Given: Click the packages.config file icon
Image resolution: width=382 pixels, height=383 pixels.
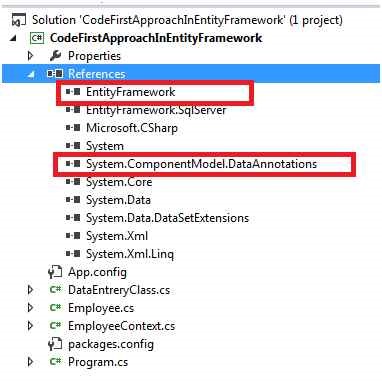Looking at the screenshot, I should pos(55,344).
